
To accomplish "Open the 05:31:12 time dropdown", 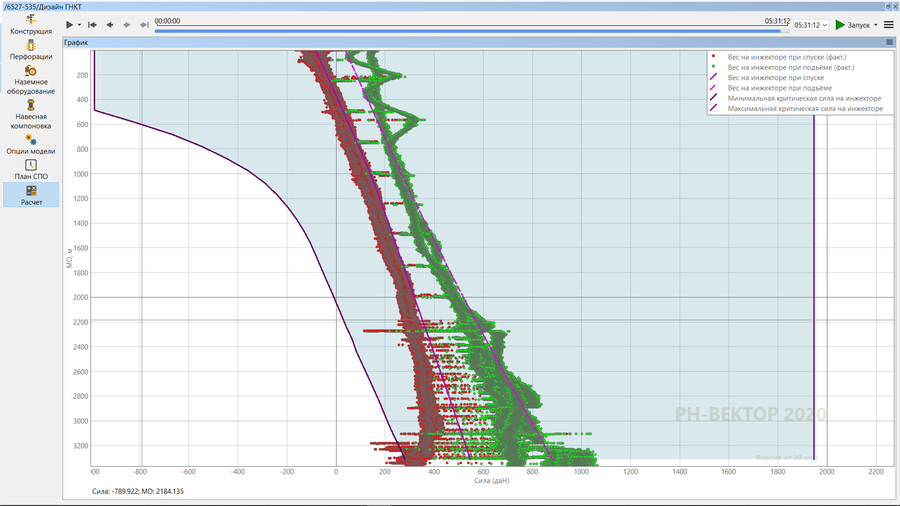I will (811, 25).
